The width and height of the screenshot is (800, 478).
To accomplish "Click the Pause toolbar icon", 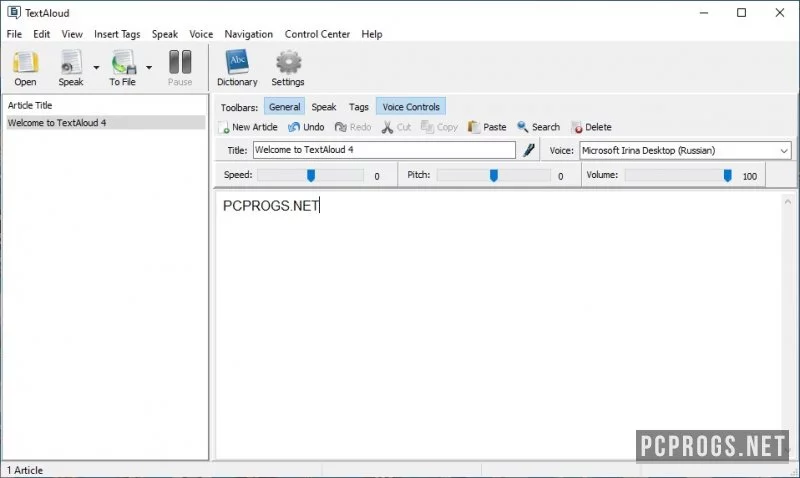I will tap(180, 68).
